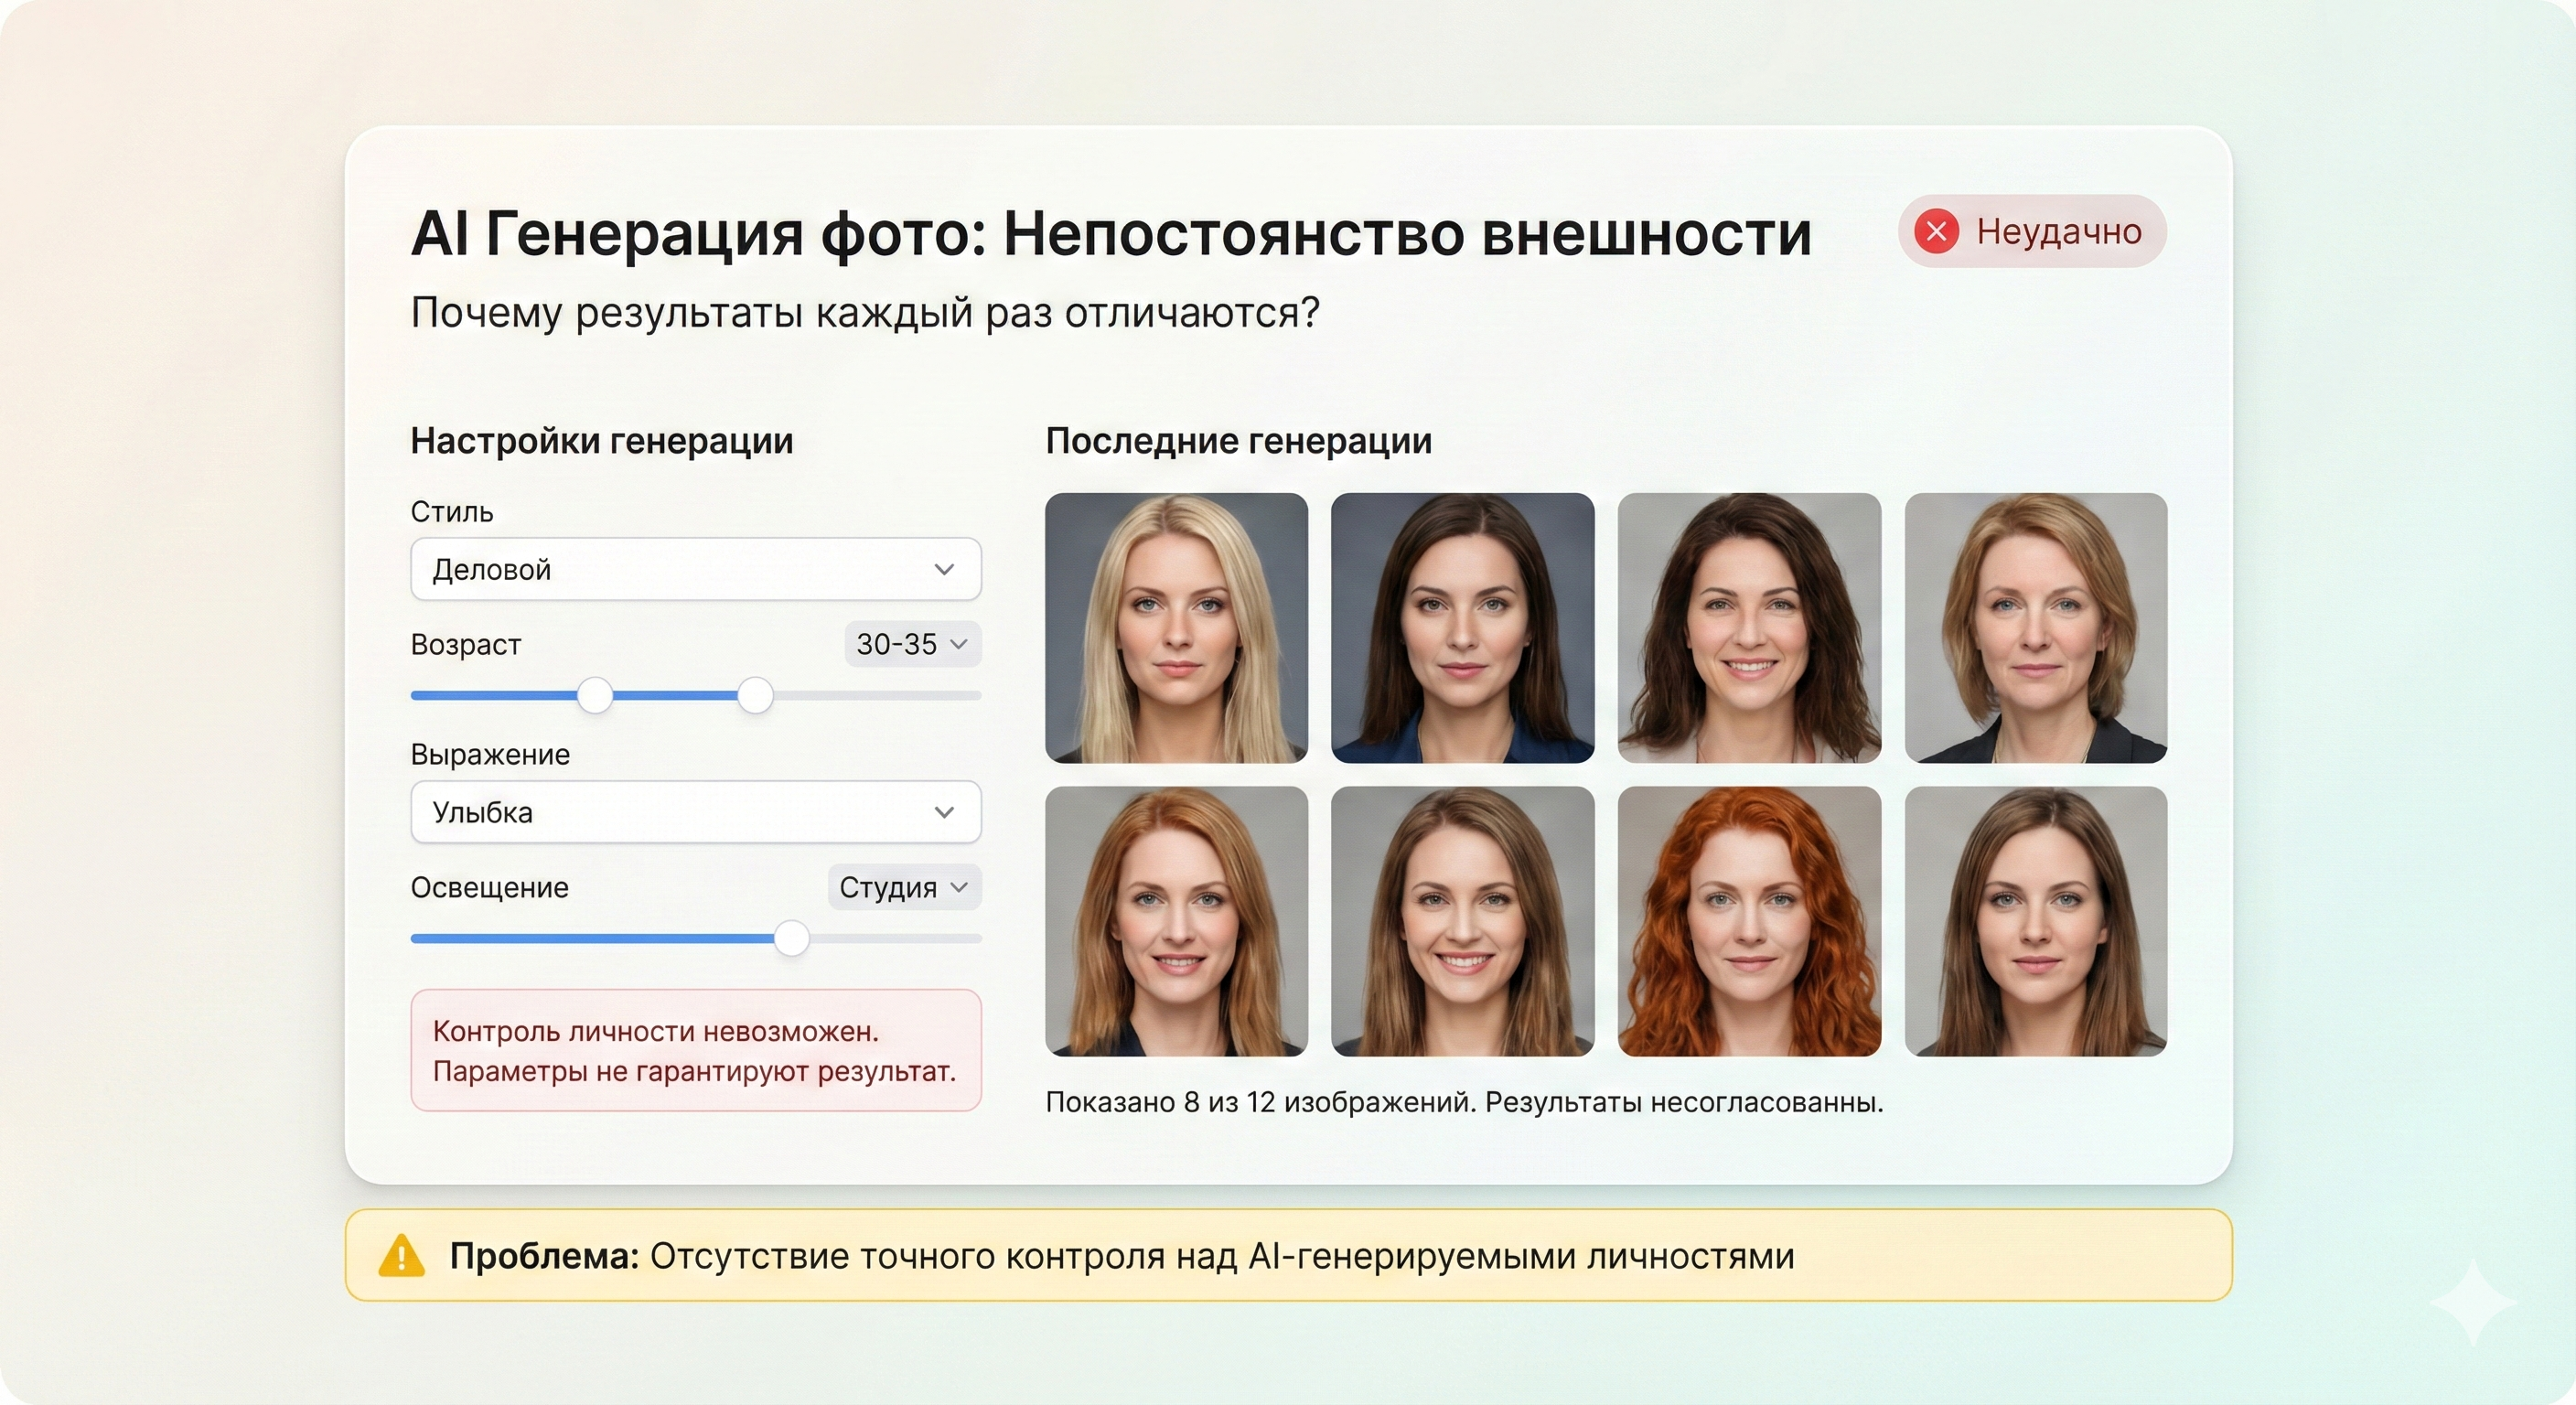2576x1405 pixels.
Task: Open the short bob hair portrait thumbnail
Action: (2035, 628)
